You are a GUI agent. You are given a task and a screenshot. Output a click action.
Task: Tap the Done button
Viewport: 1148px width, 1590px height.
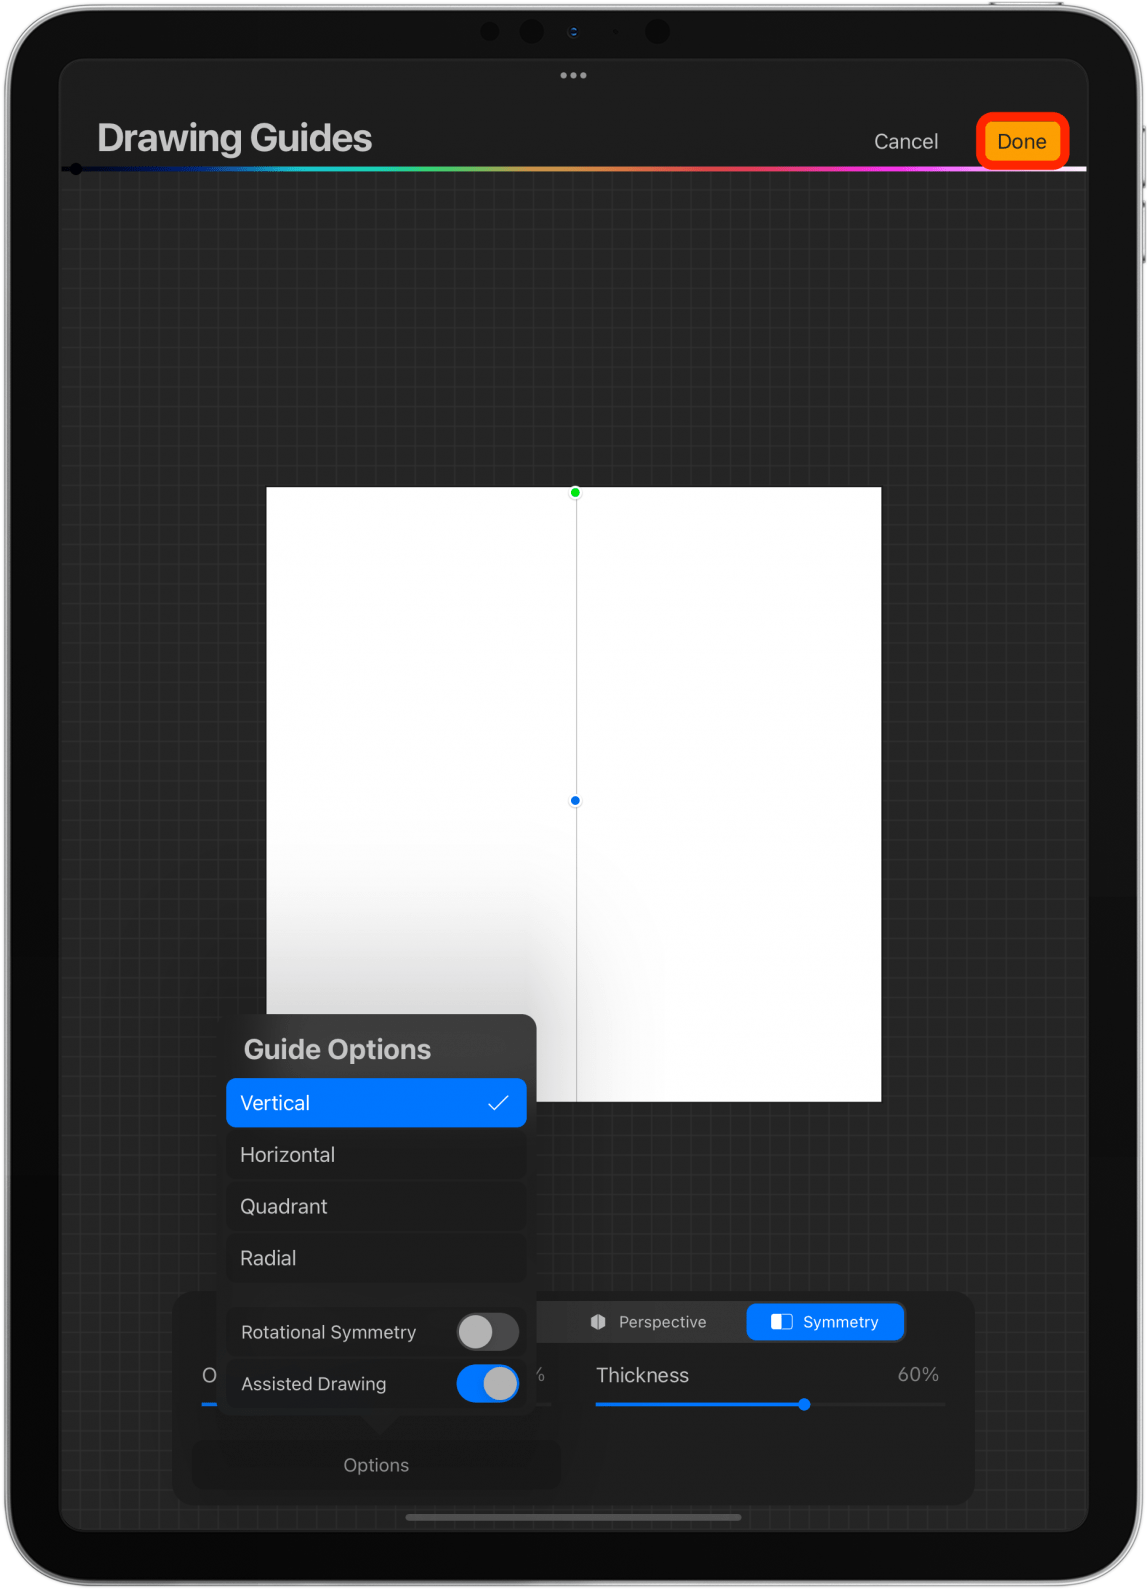(1021, 141)
